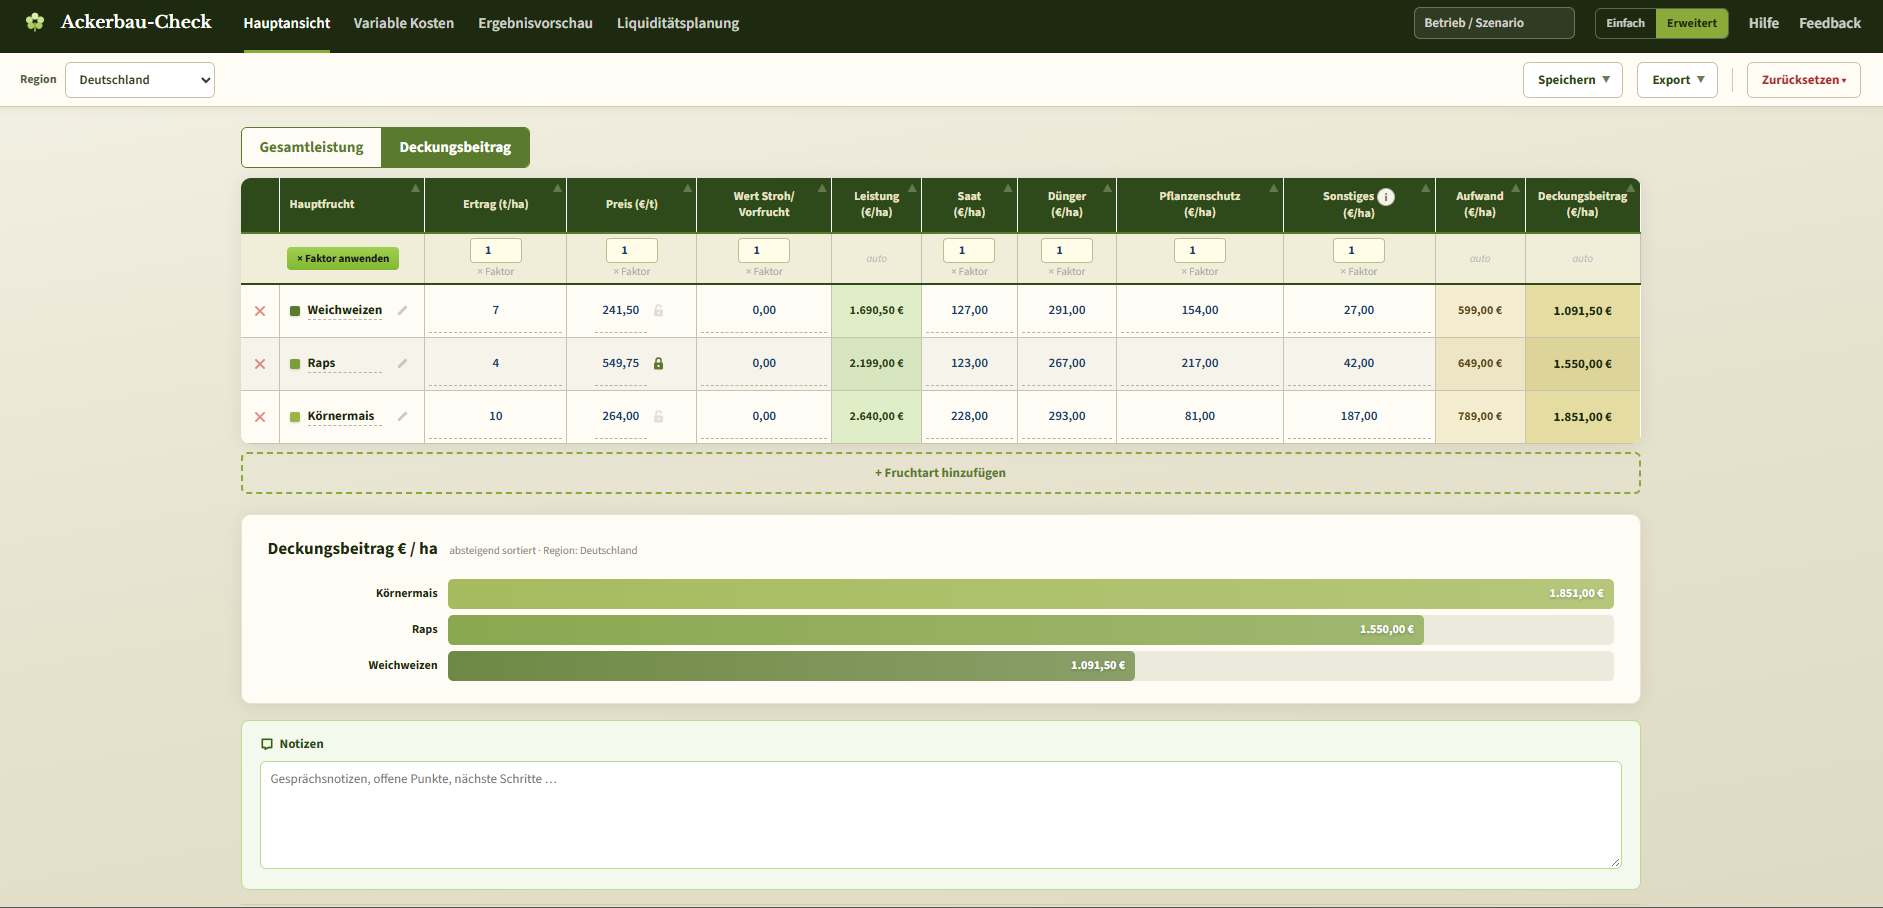Viewport: 1883px width, 908px height.
Task: Click the Ackerbau-Check clover logo icon
Action: click(35, 21)
